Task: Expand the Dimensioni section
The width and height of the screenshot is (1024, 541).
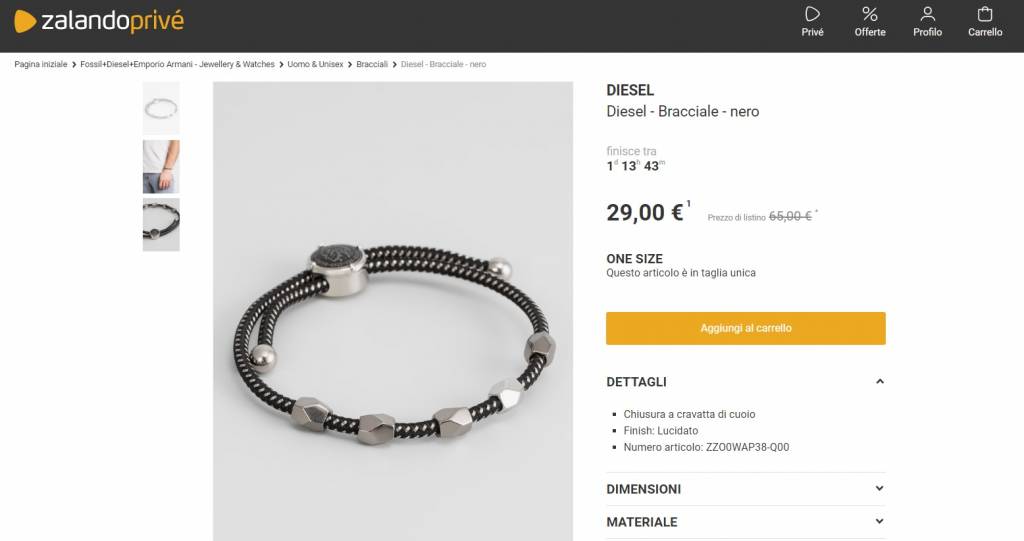Action: pos(746,489)
